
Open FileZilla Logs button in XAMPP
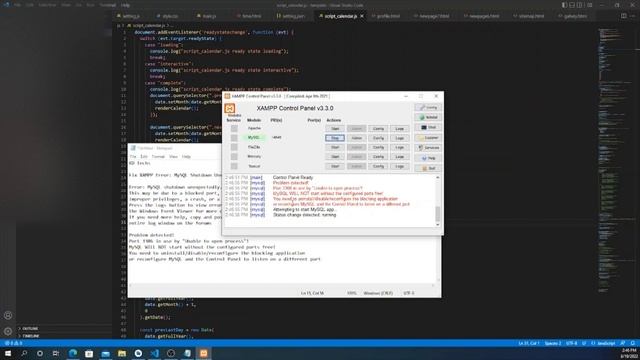click(399, 147)
